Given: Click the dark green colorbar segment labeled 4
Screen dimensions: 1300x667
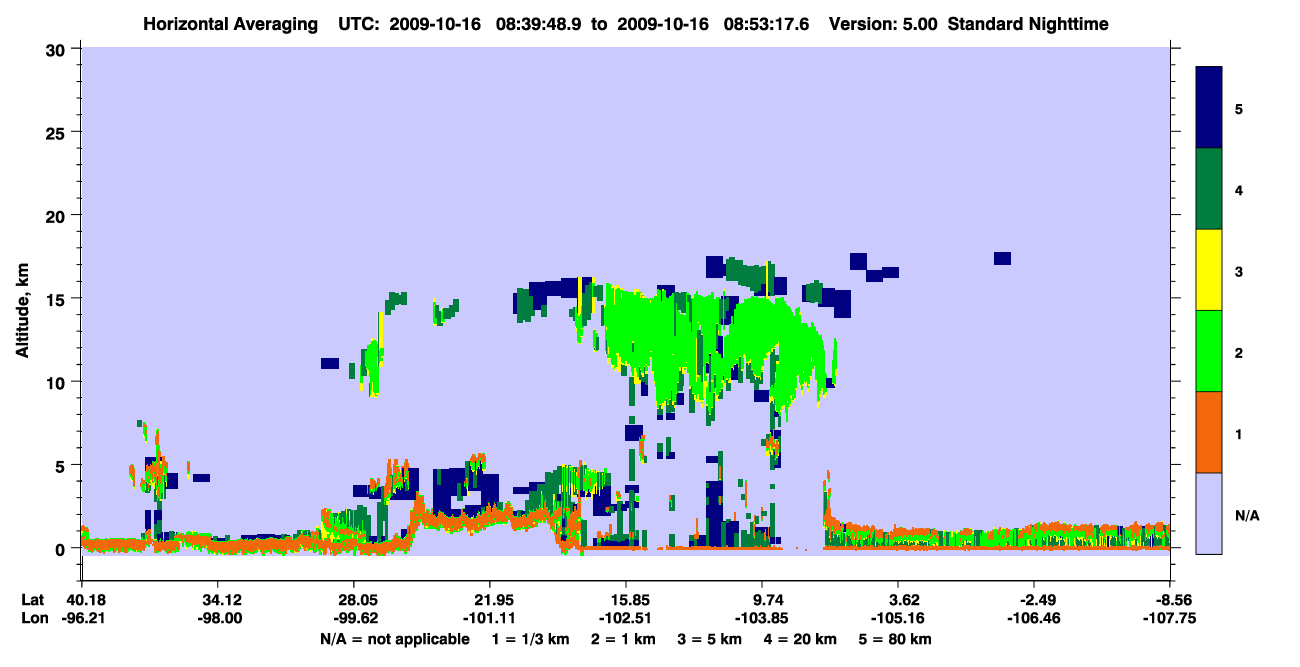Looking at the screenshot, I should [1209, 189].
